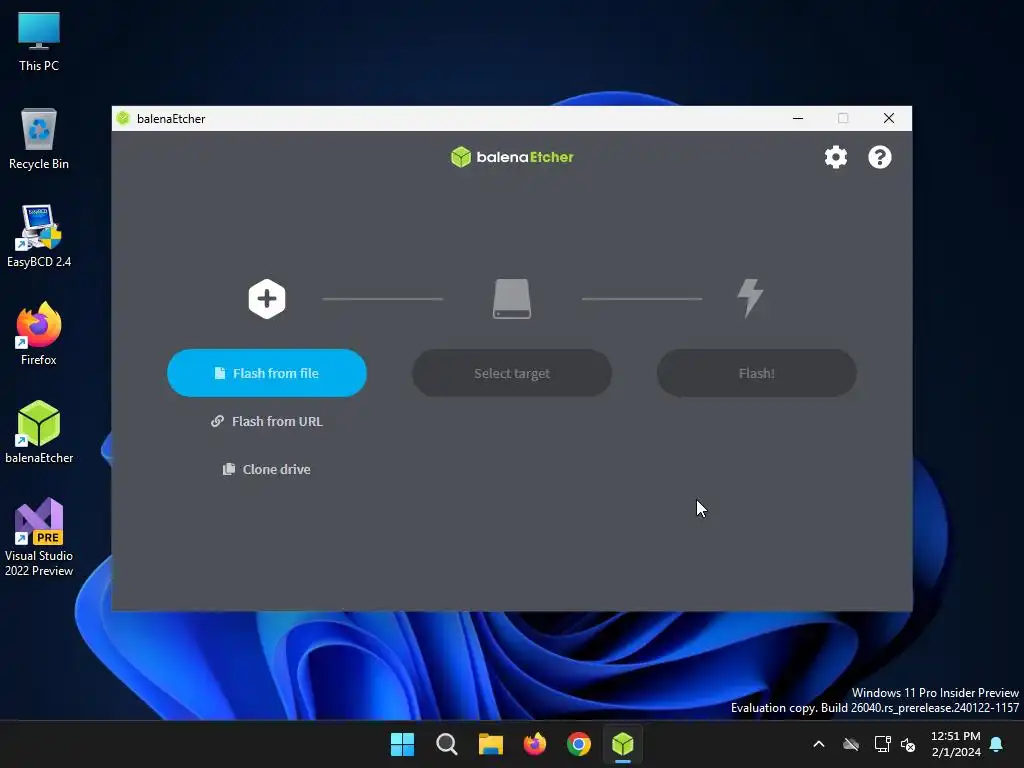Open File Explorer from taskbar
The width and height of the screenshot is (1024, 768).
490,744
